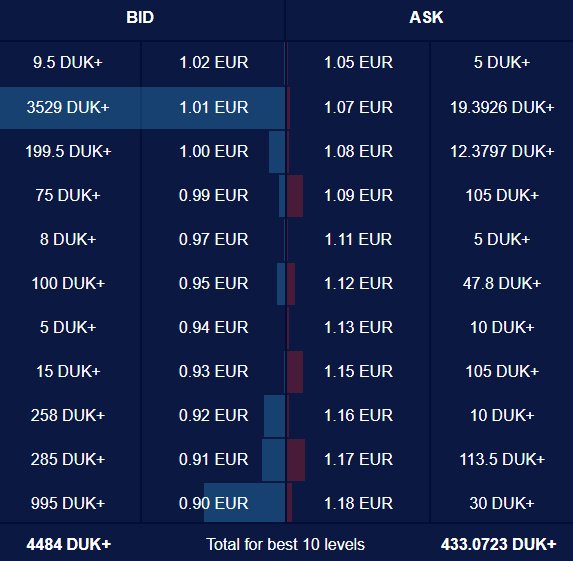
Task: Click the 995 DUK+ bid volume
Action: point(68,503)
